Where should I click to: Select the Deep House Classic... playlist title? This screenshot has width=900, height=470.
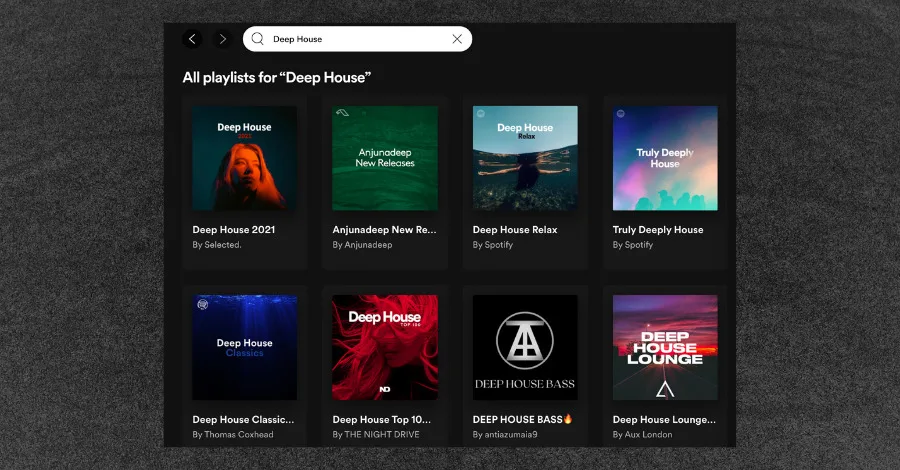(243, 419)
